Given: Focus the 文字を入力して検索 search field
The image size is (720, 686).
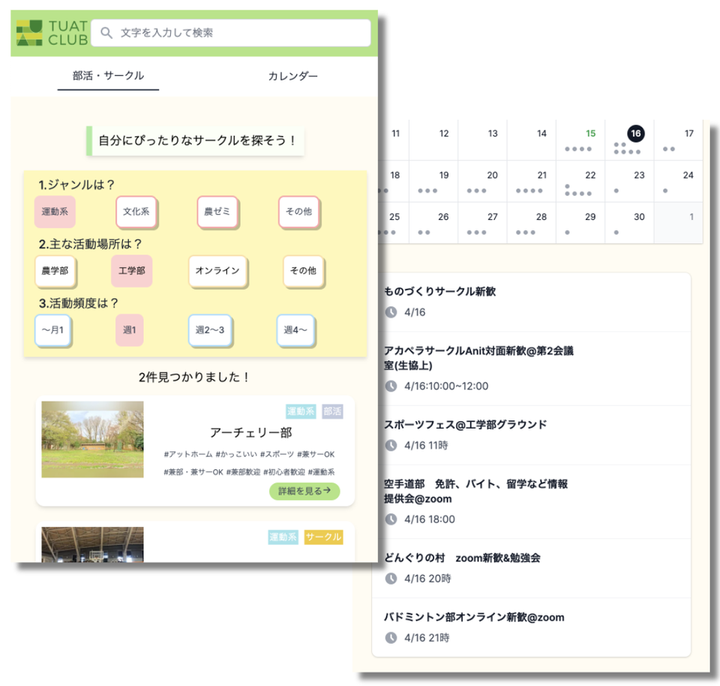Looking at the screenshot, I should (231, 33).
